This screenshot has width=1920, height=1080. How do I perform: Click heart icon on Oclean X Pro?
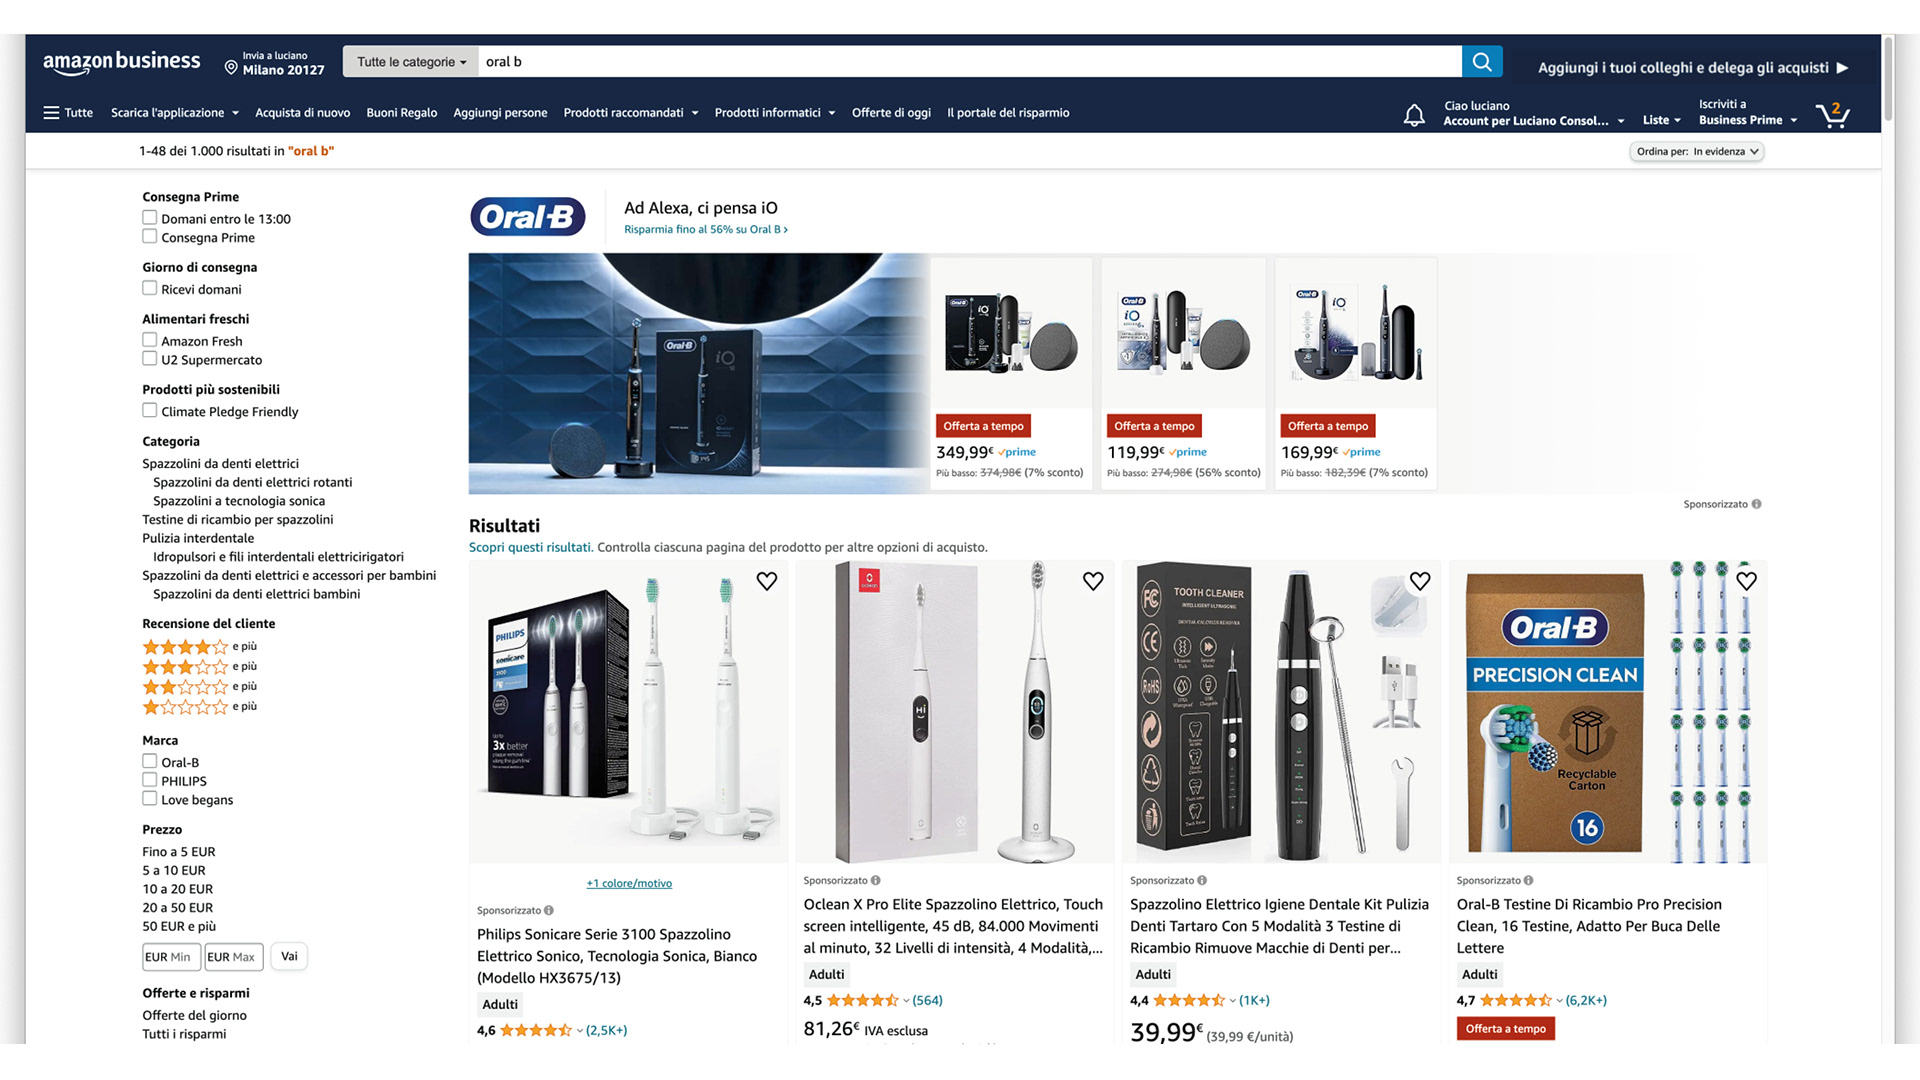pos(1093,581)
